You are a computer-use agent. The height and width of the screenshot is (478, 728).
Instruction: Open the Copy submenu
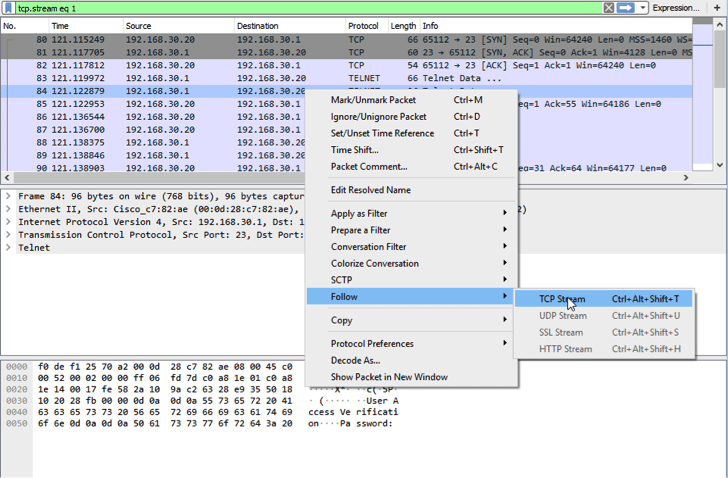[x=341, y=320]
